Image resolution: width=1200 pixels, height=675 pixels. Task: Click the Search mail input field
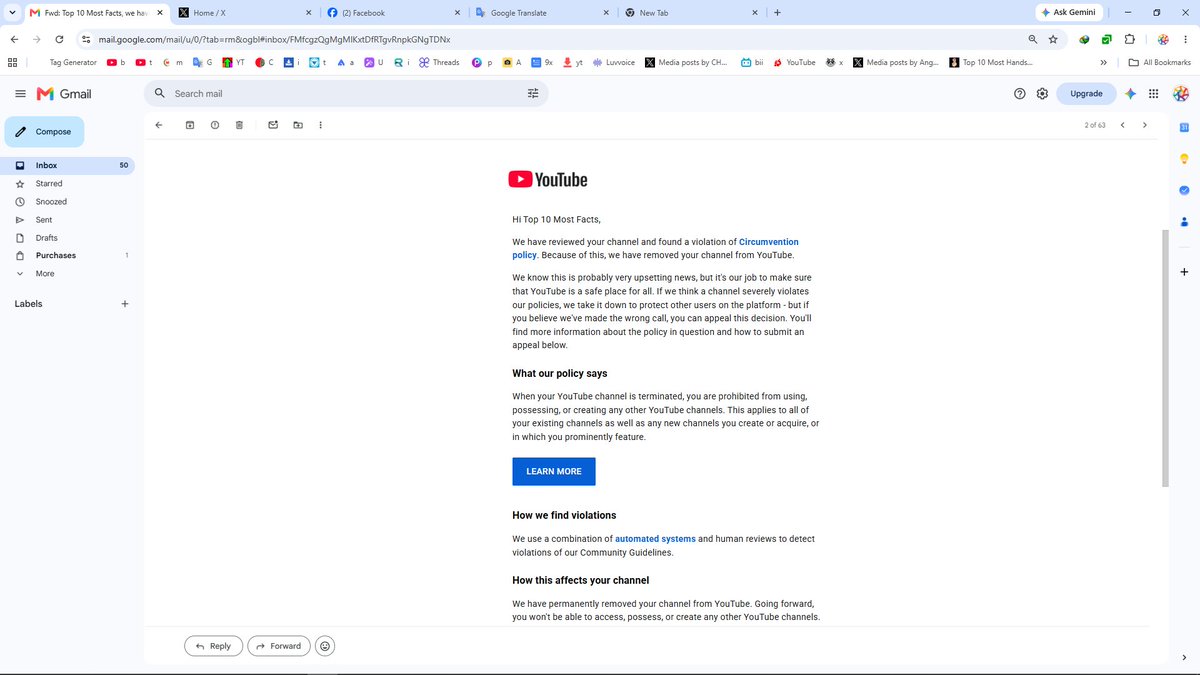pos(345,93)
